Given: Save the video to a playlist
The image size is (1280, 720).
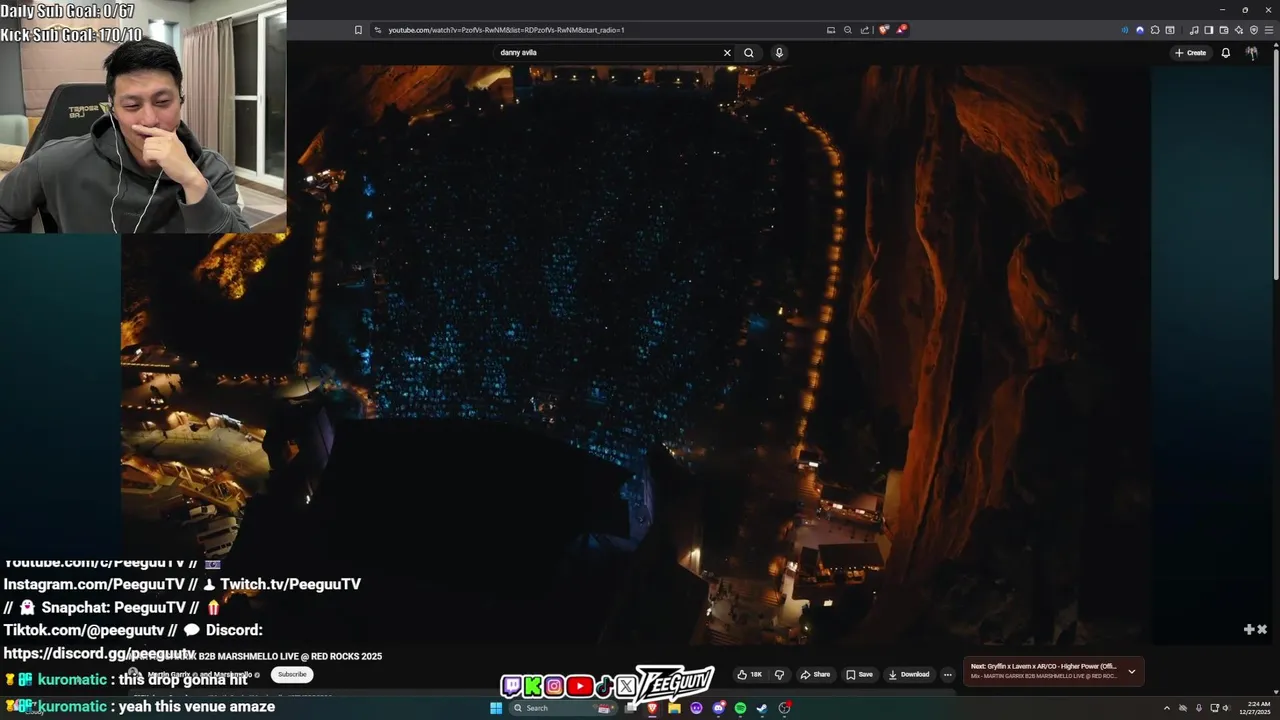Looking at the screenshot, I should [859, 674].
